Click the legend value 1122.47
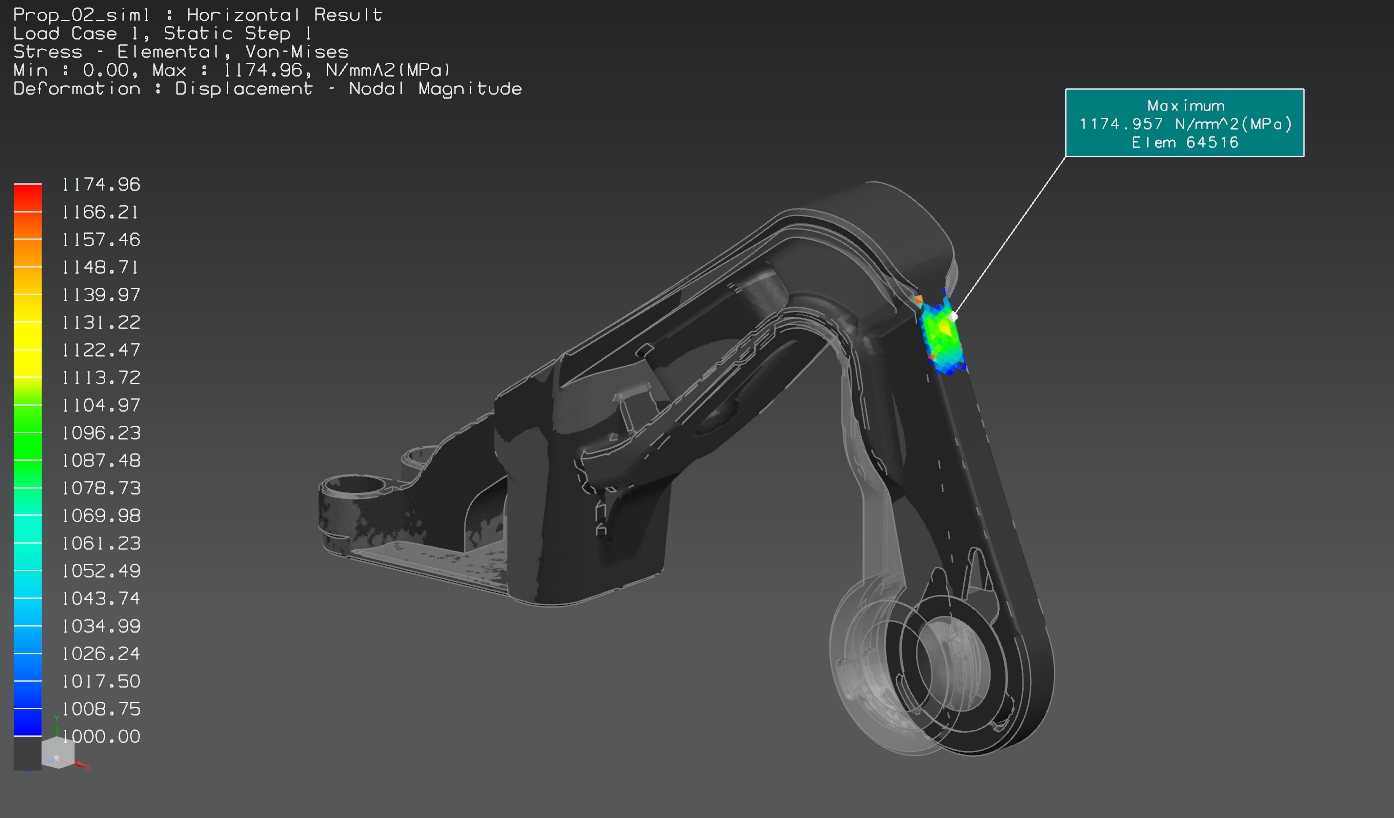 101,350
